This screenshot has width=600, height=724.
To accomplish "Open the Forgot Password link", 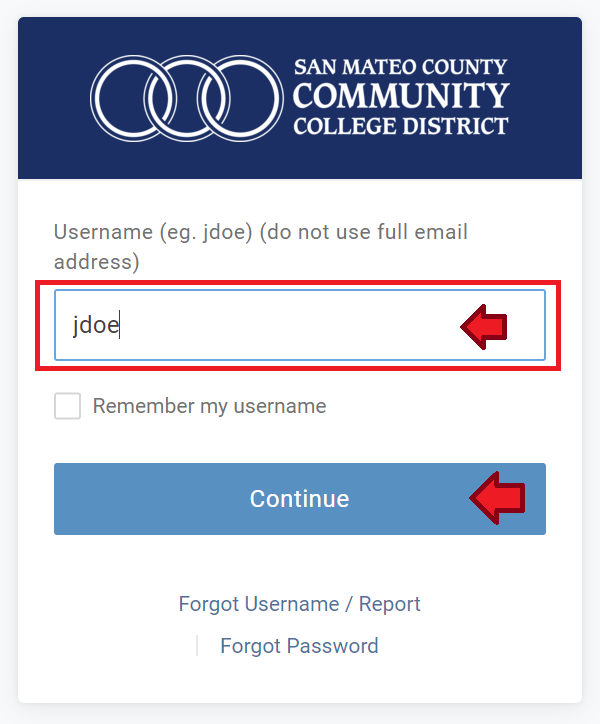I will pyautogui.click(x=299, y=646).
